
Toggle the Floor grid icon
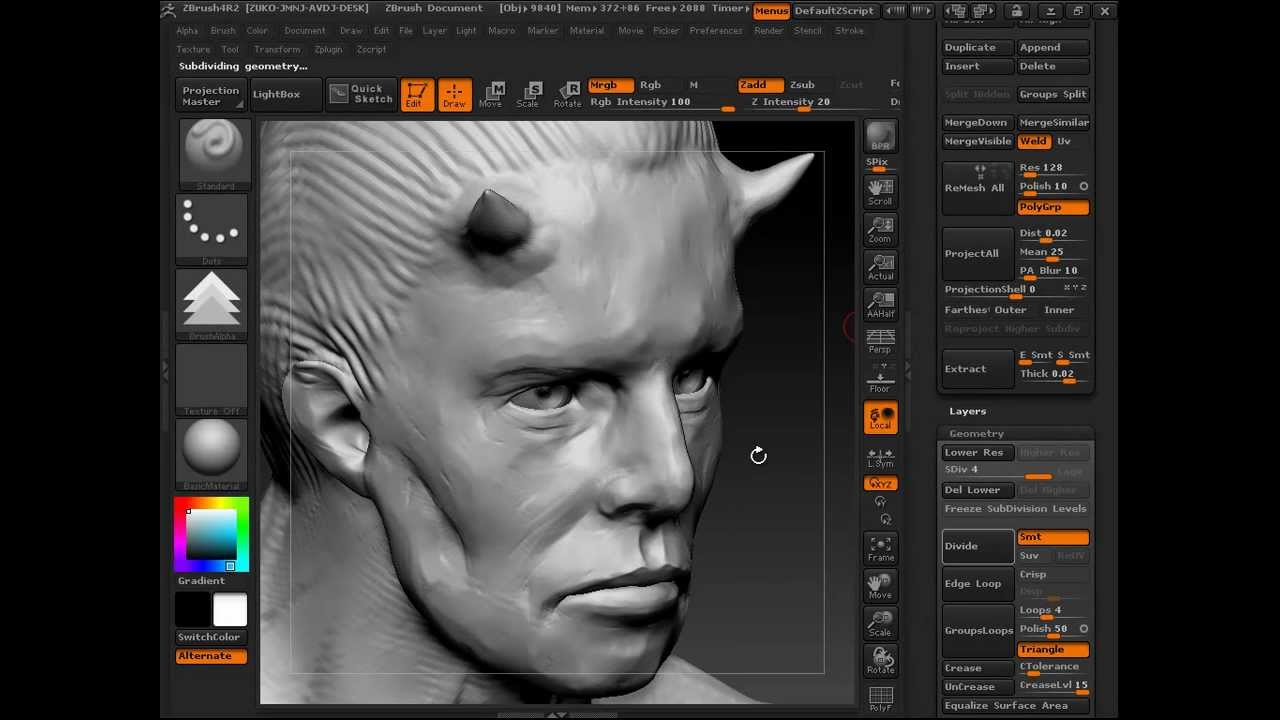[x=880, y=379]
